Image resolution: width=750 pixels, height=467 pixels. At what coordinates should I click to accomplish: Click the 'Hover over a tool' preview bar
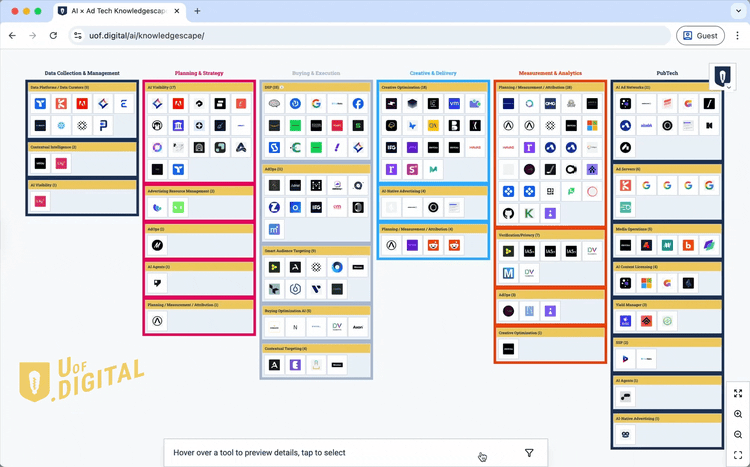coord(355,453)
